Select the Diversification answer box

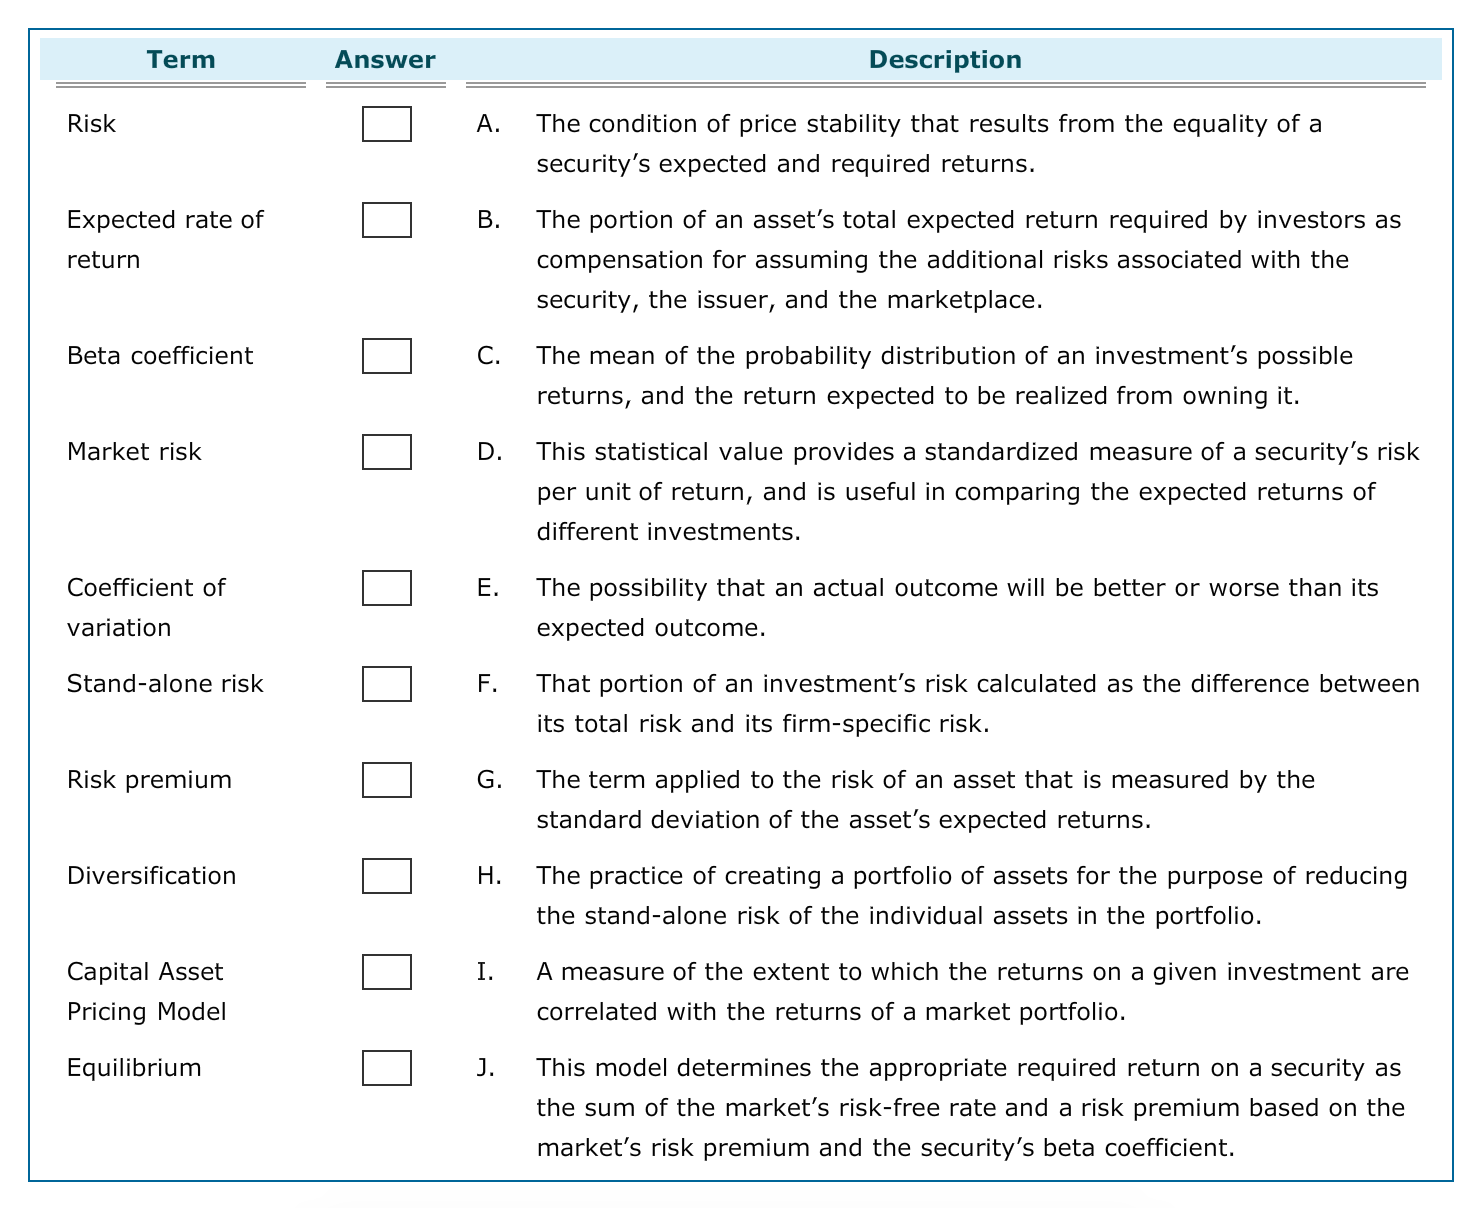(x=386, y=876)
